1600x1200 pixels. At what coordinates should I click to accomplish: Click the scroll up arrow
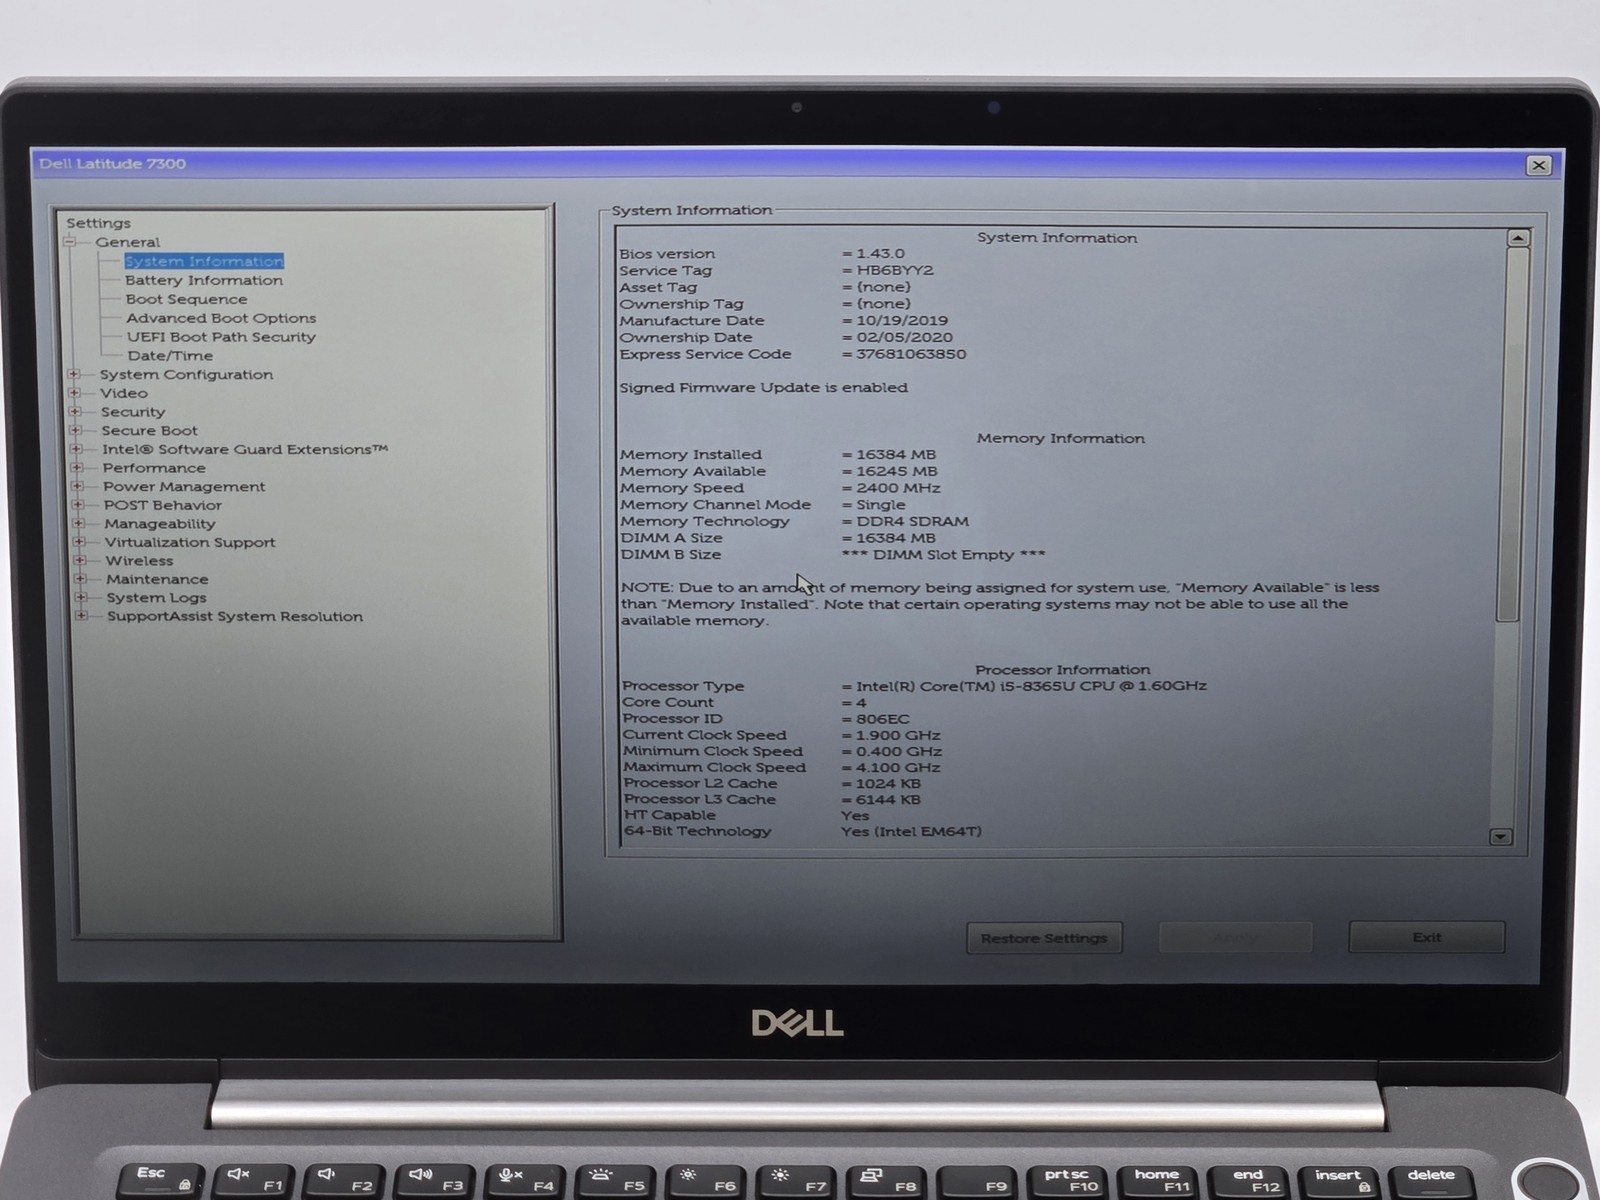(x=1518, y=238)
